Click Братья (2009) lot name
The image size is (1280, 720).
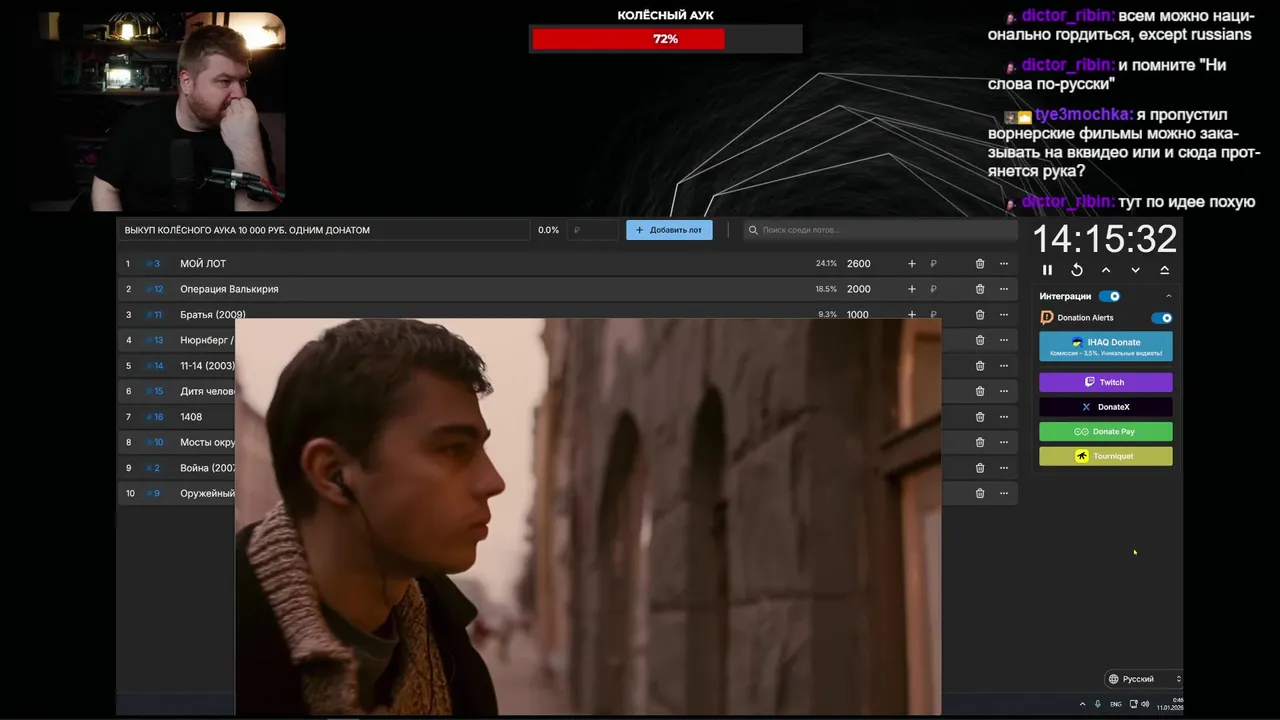tap(213, 314)
